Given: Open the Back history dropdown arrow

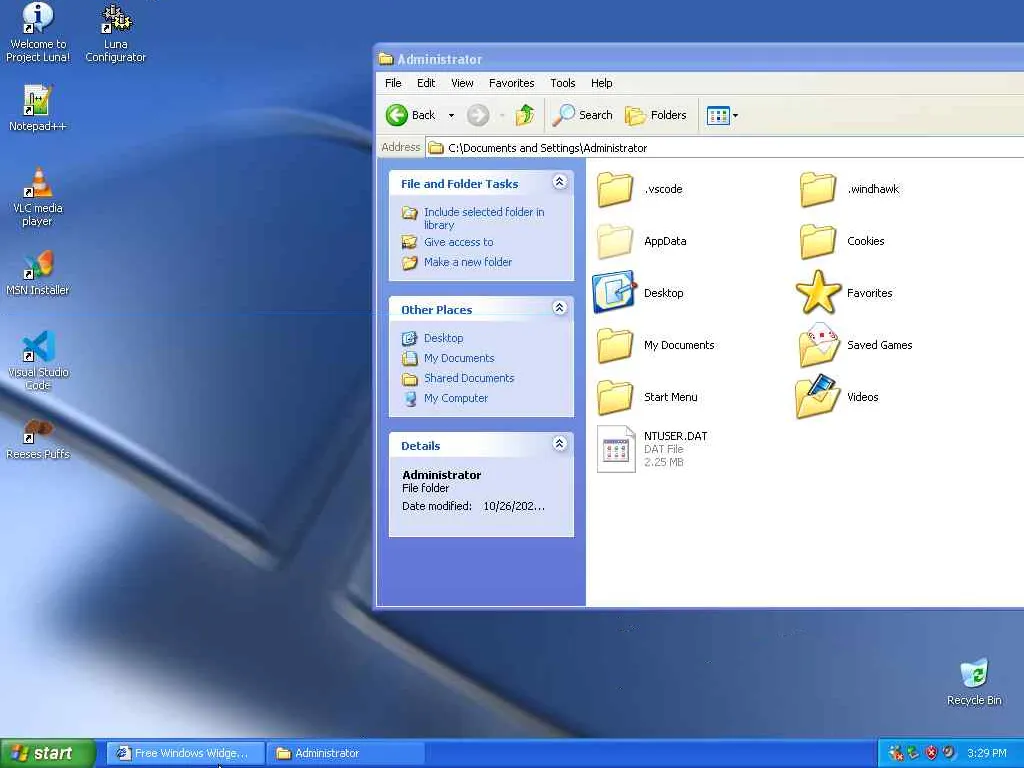Looking at the screenshot, I should pyautogui.click(x=451, y=116).
